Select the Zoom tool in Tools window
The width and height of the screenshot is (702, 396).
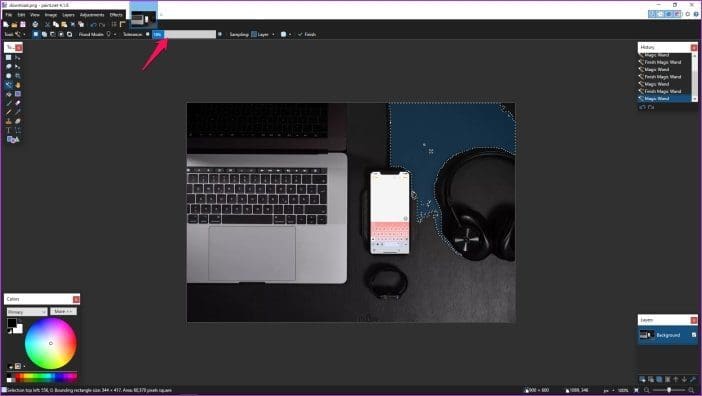click(x=17, y=76)
